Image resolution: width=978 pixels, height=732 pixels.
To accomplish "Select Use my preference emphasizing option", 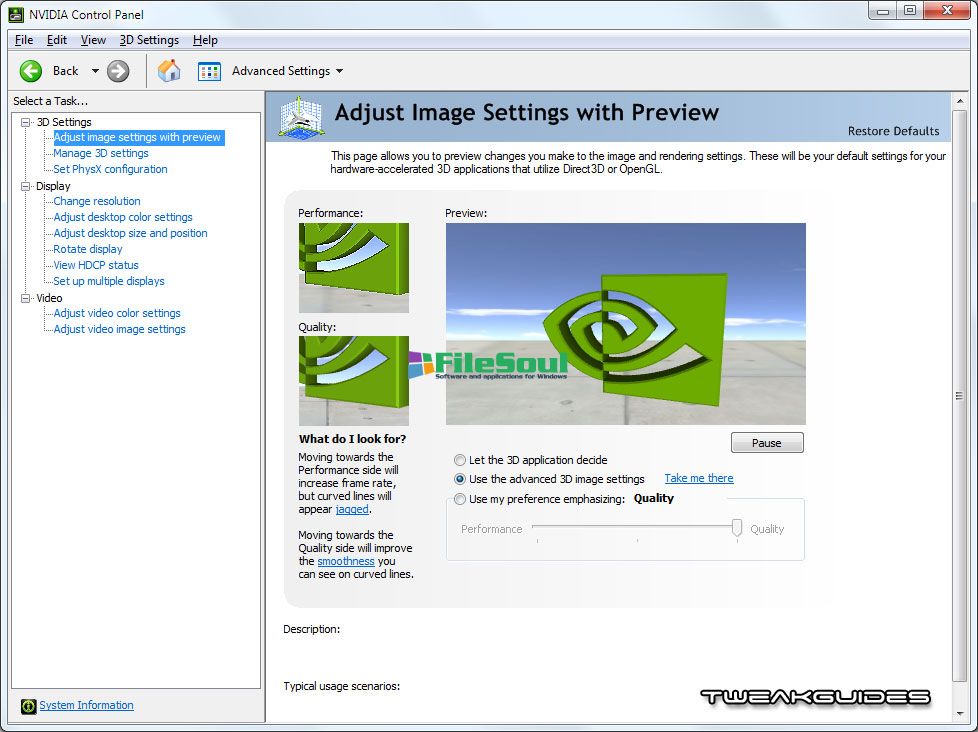I will coord(460,499).
